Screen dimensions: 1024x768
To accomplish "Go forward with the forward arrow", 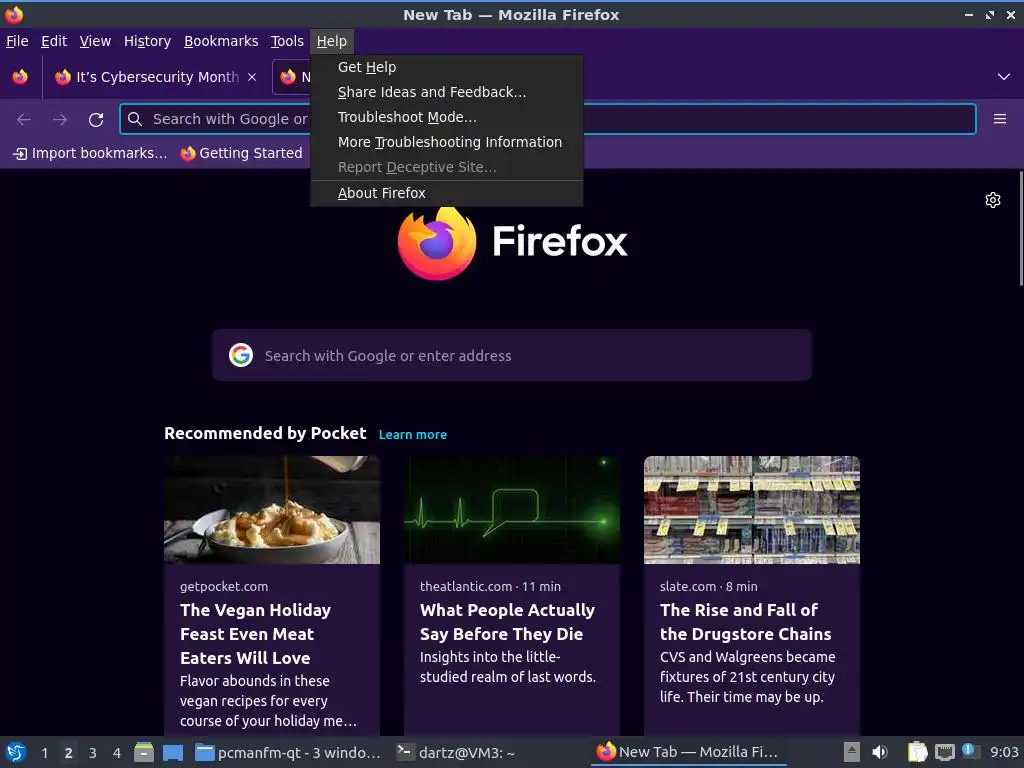I will tap(60, 119).
